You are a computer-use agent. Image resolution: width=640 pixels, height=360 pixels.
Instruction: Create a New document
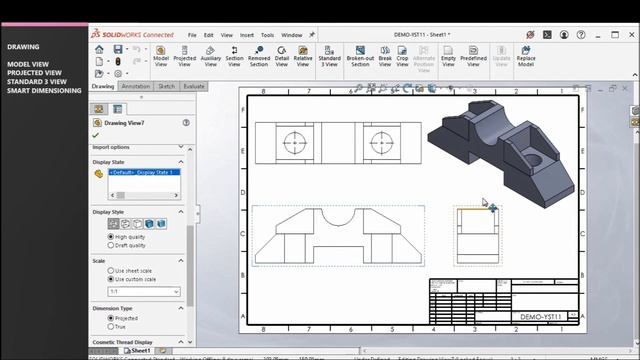click(99, 62)
